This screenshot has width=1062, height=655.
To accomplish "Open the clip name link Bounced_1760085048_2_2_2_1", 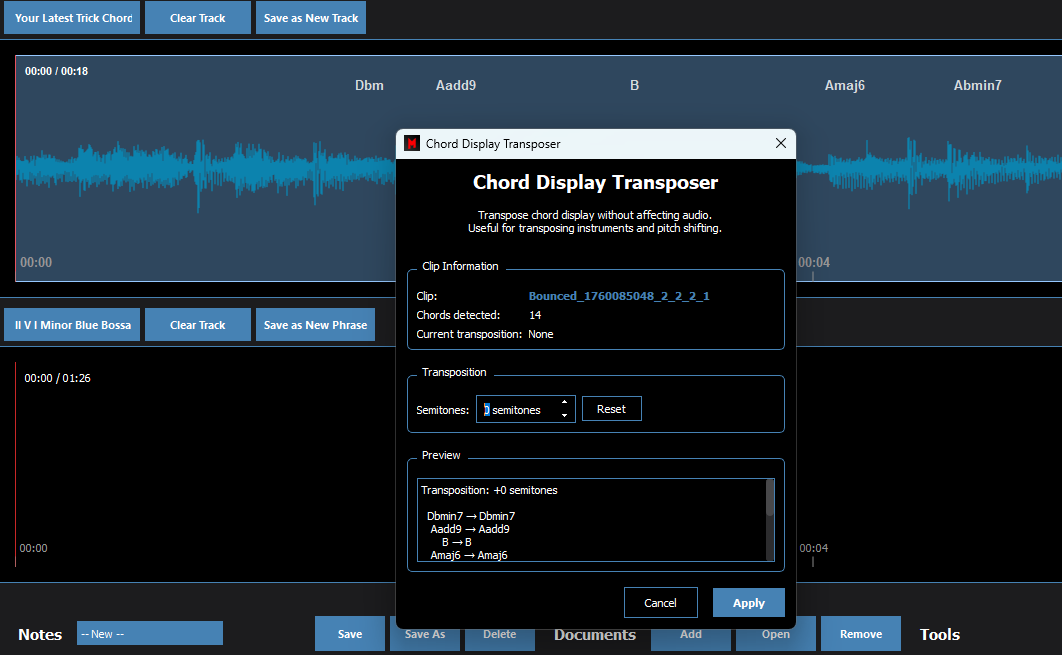I will pos(619,296).
